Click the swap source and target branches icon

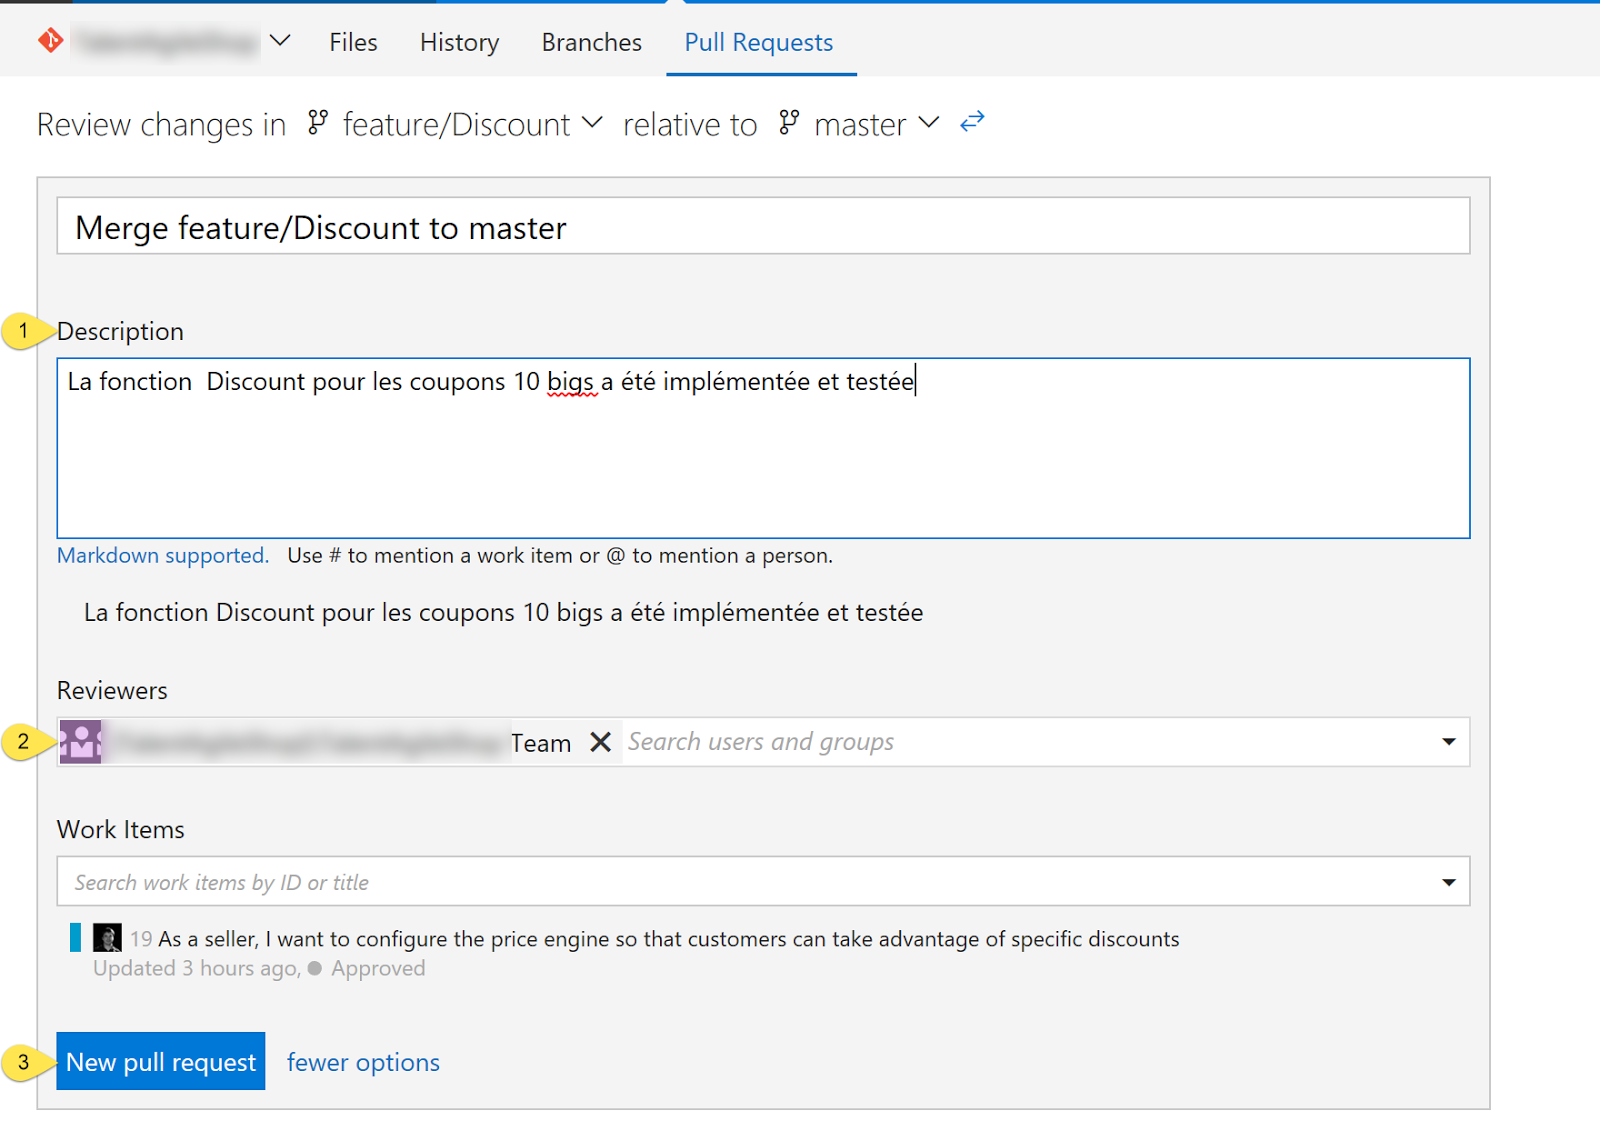click(970, 122)
